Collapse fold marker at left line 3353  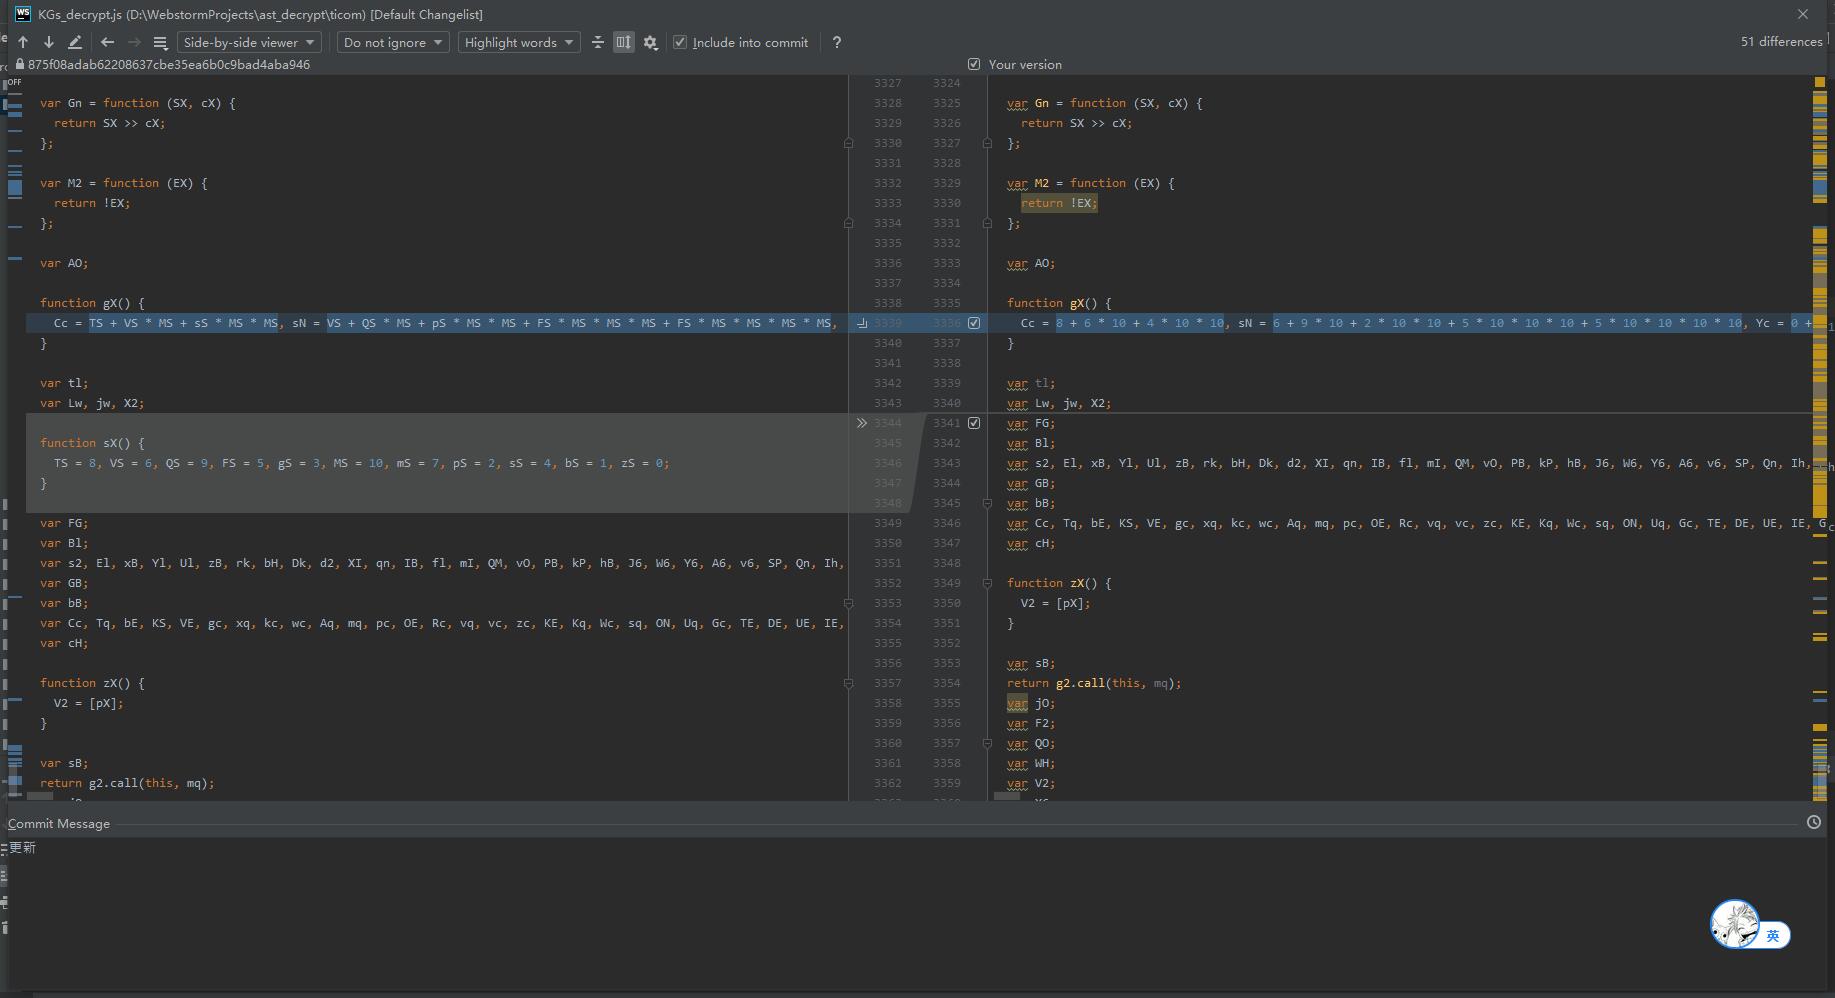click(849, 603)
